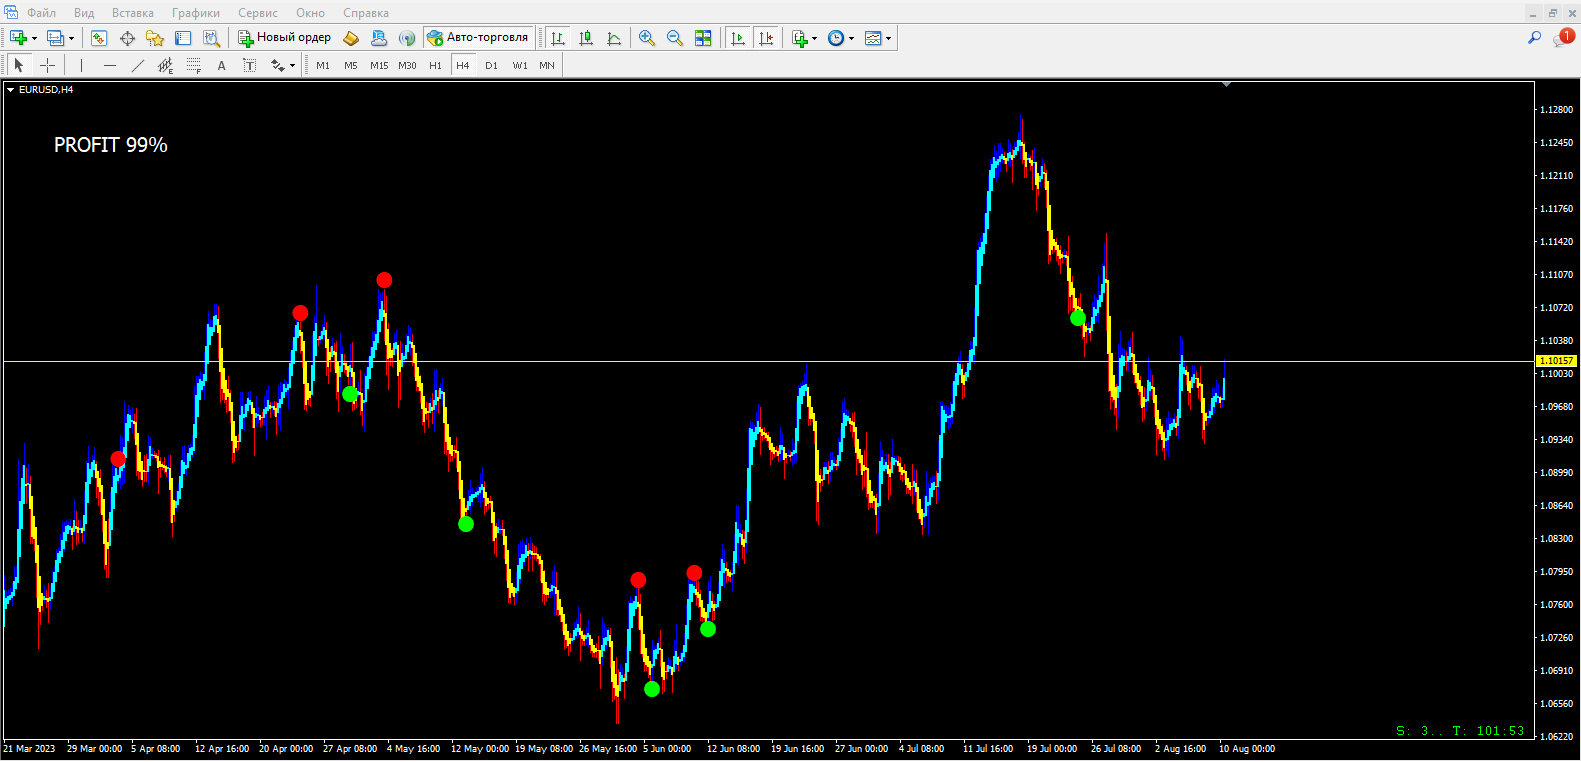Click the search magnifier icon
The width and height of the screenshot is (1581, 762).
[1534, 37]
